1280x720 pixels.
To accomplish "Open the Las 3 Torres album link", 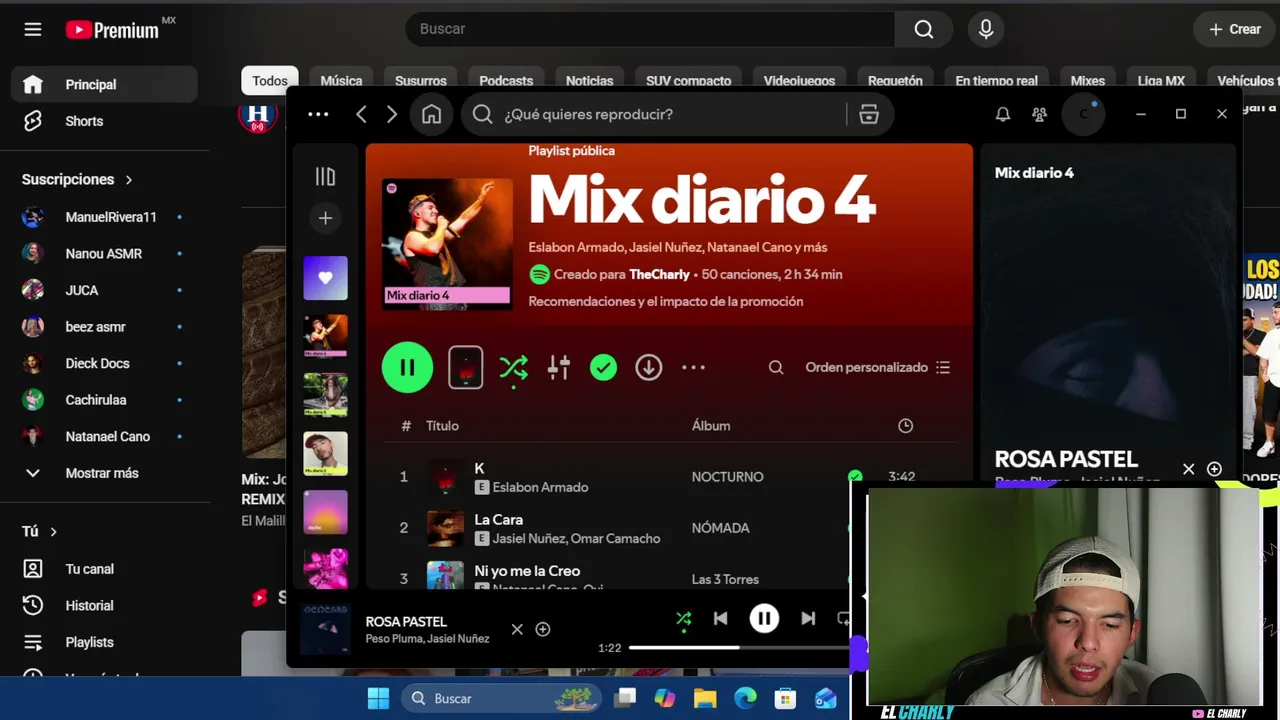I will (x=725, y=579).
